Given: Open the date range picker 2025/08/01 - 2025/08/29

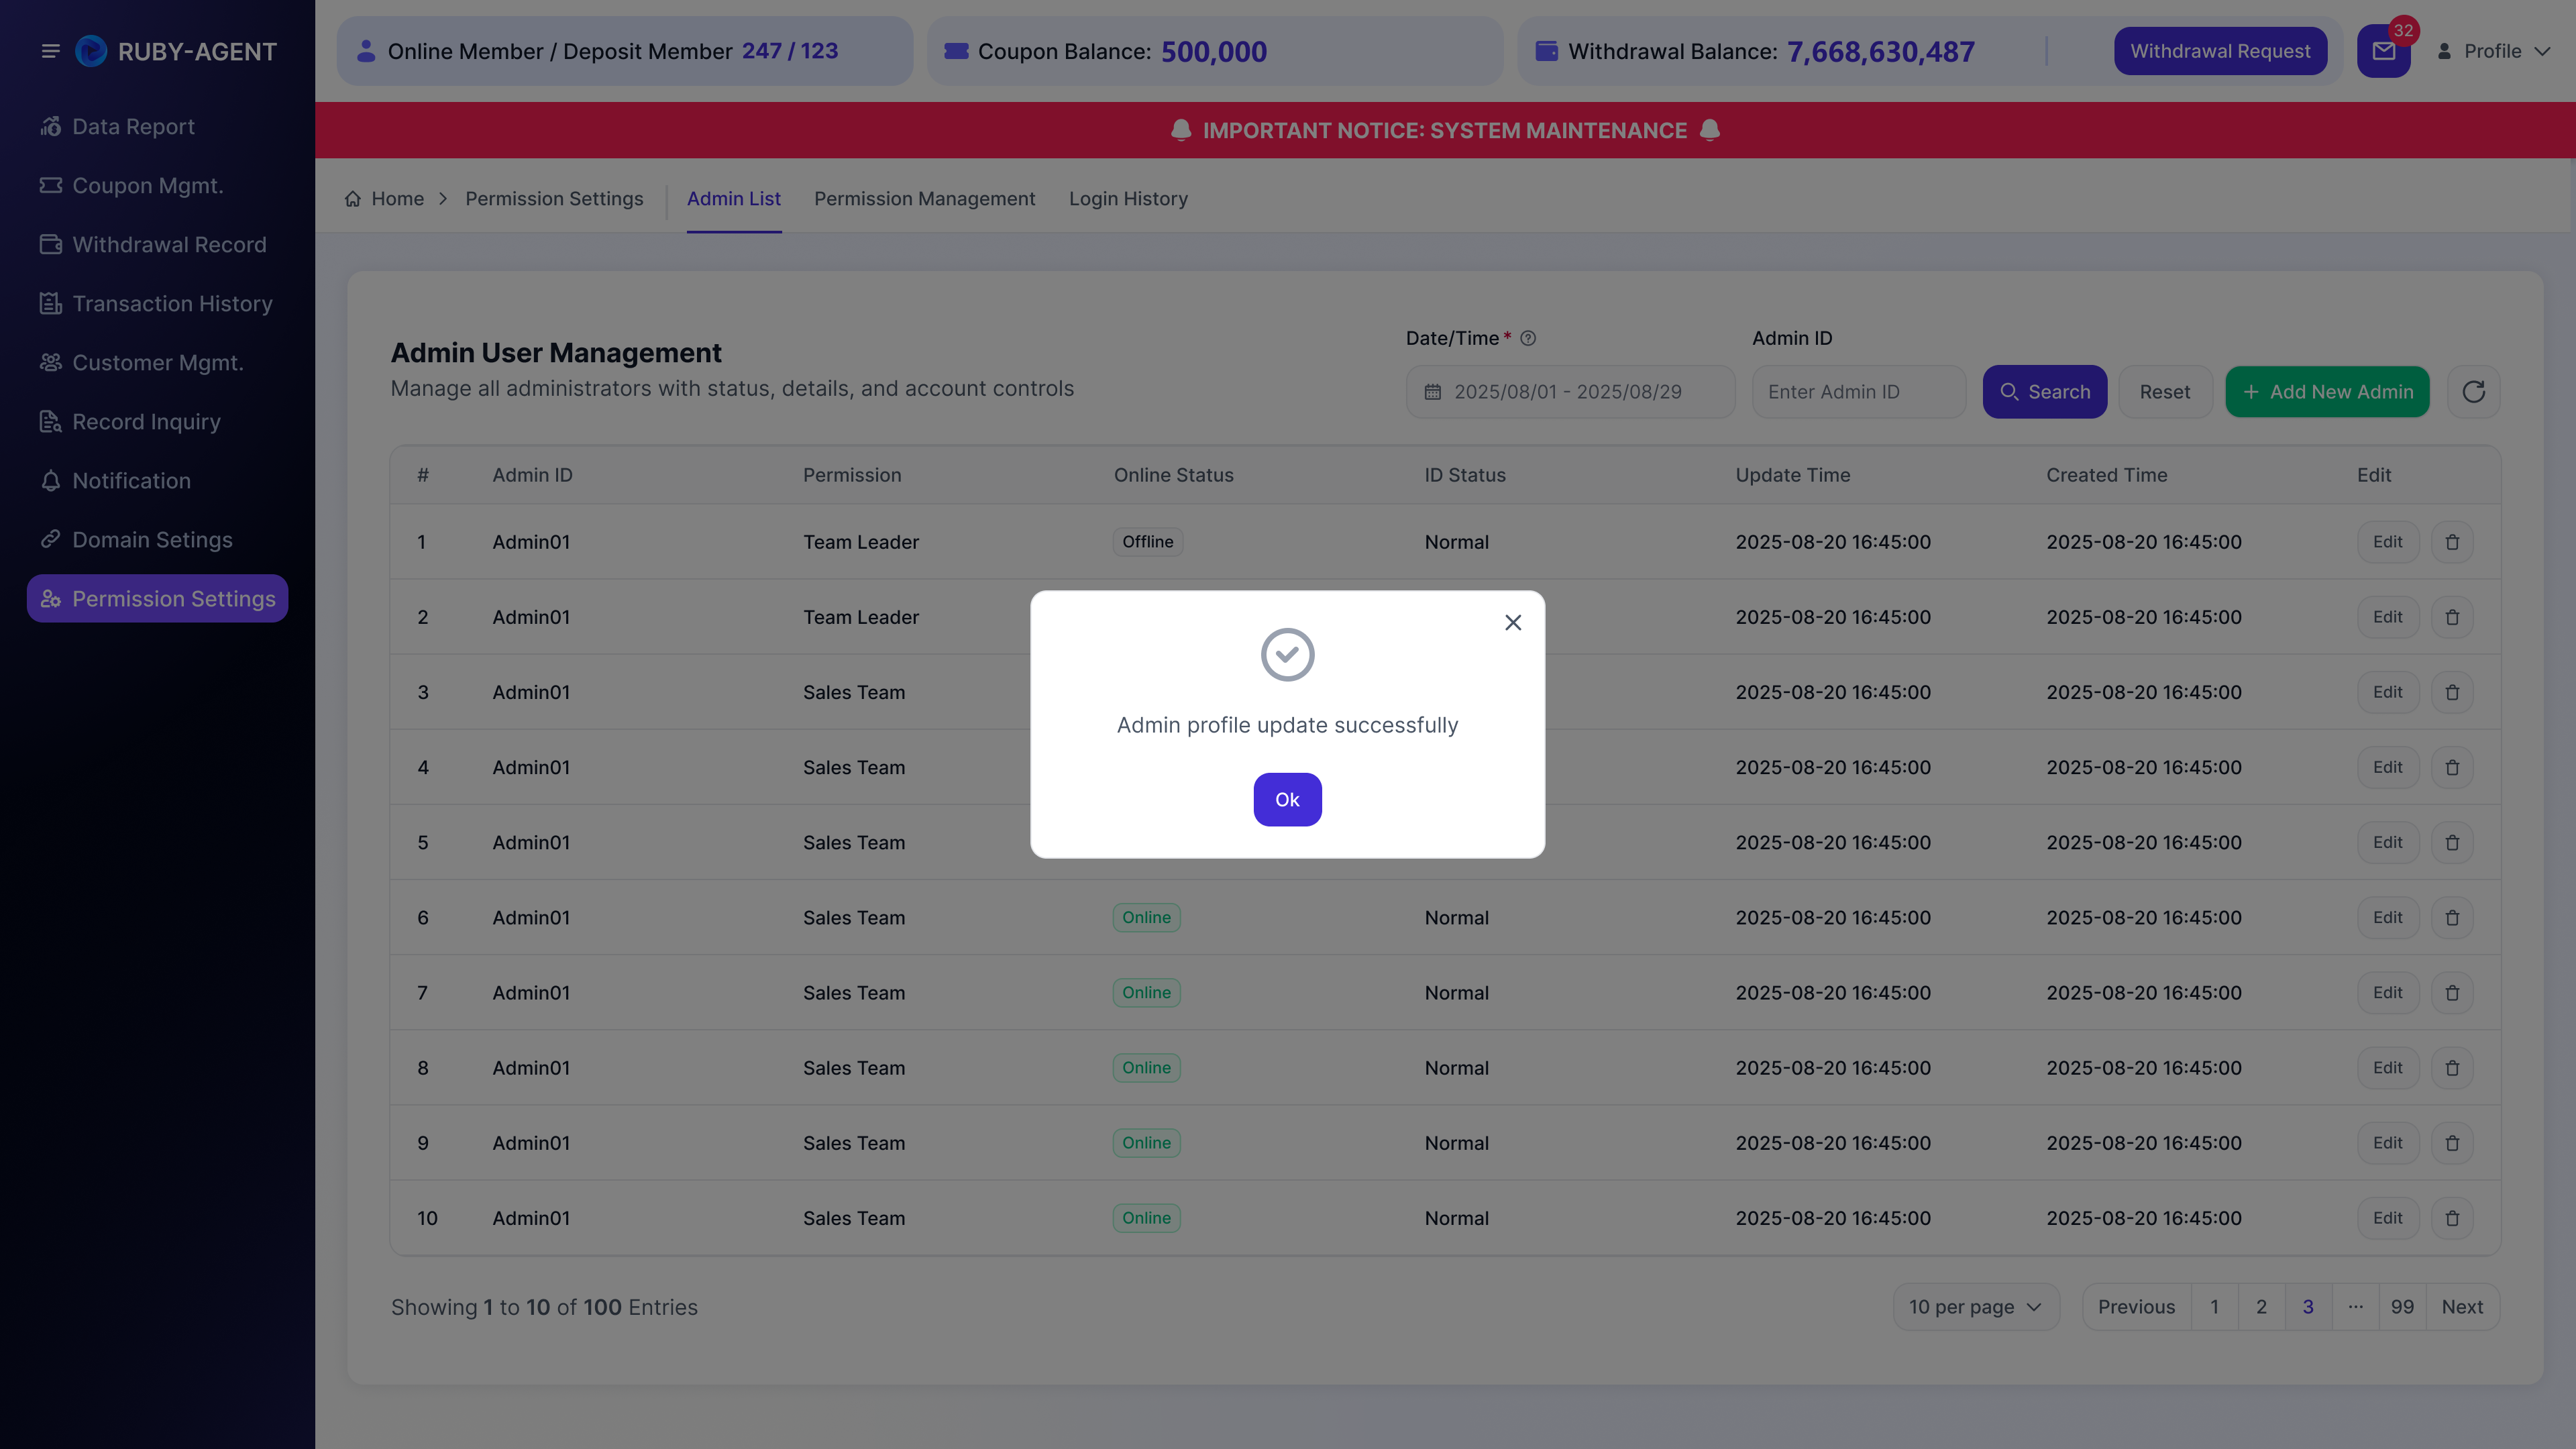Looking at the screenshot, I should [x=1570, y=392].
